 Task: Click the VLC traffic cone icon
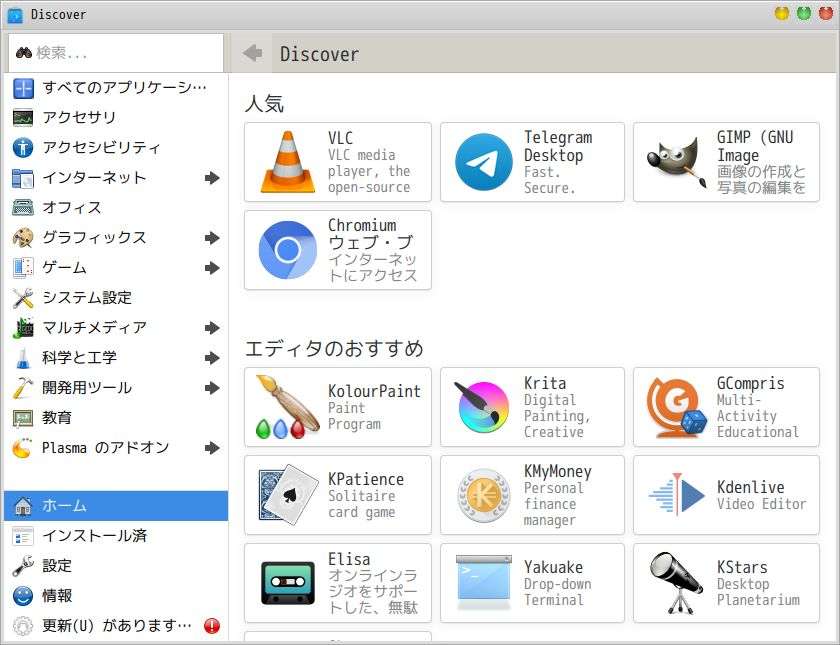(288, 162)
